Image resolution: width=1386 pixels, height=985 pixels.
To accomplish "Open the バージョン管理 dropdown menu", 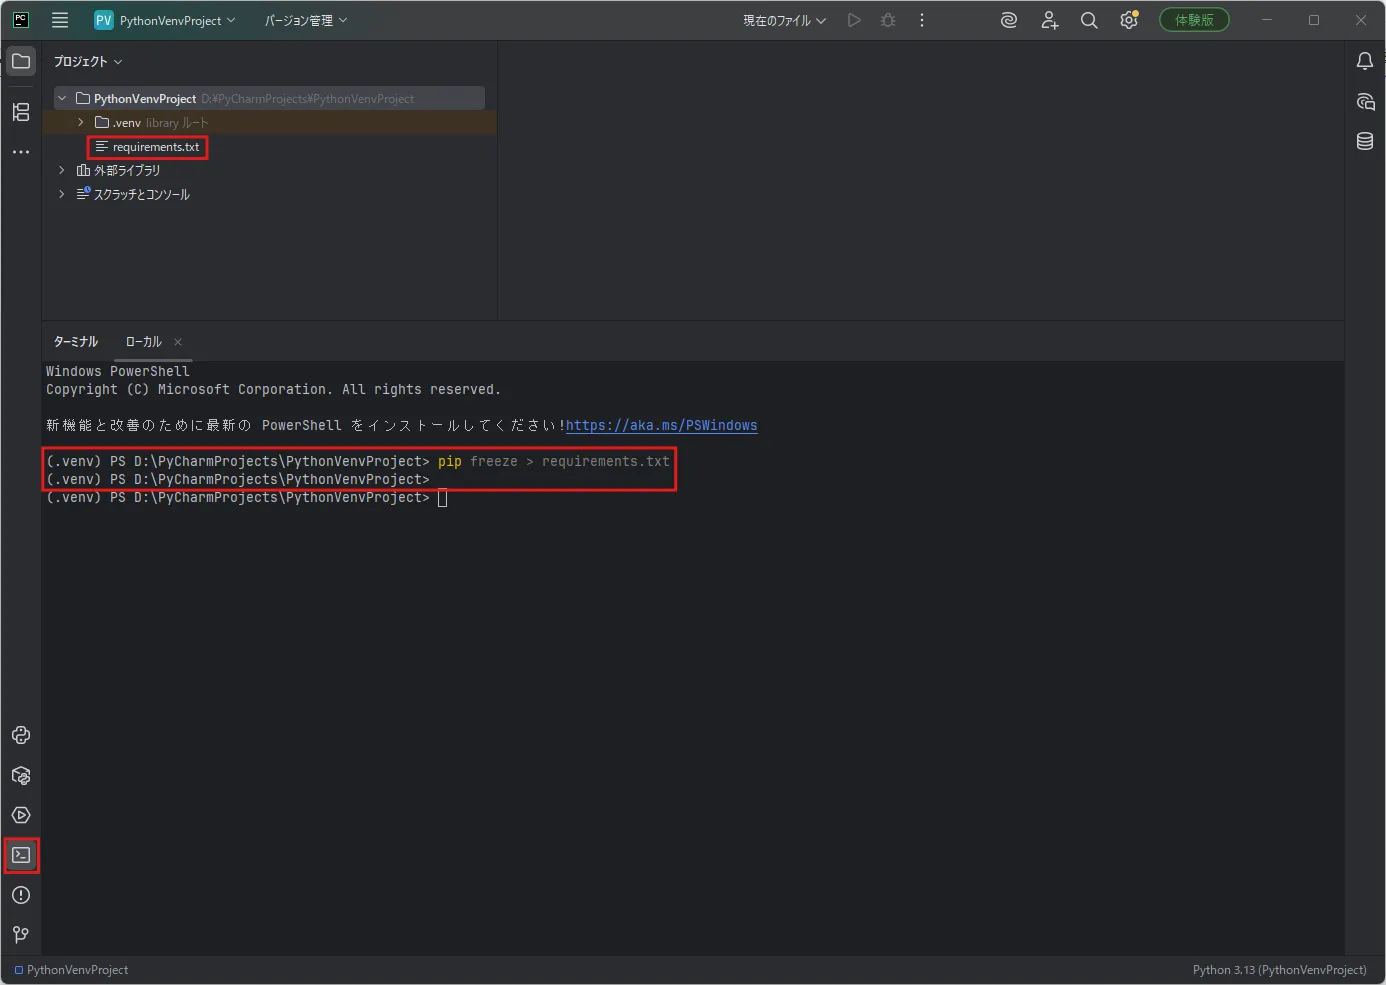I will (x=306, y=20).
